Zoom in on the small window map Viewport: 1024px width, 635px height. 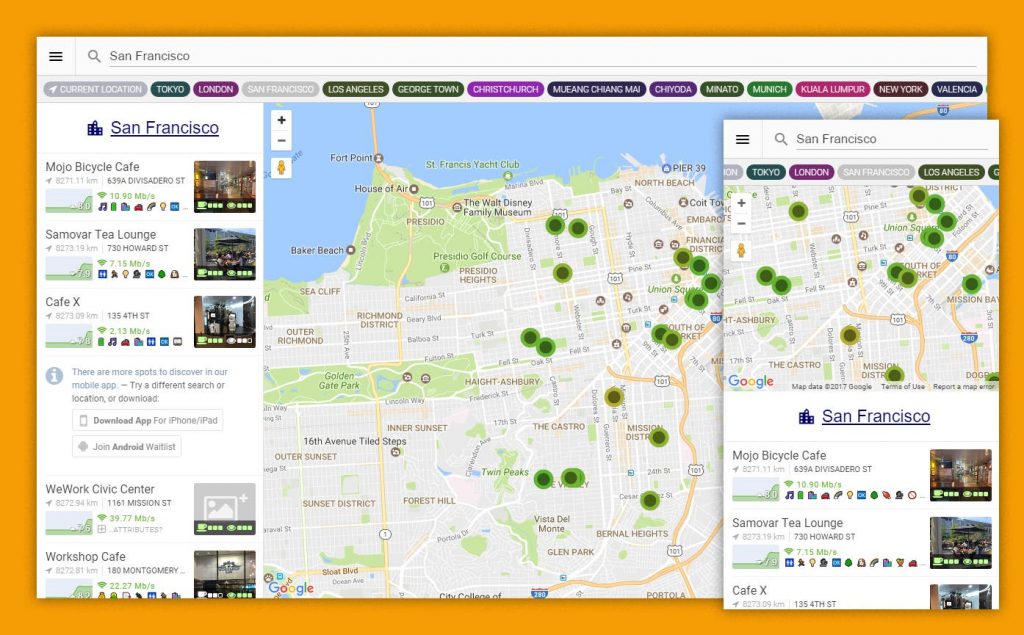(741, 203)
